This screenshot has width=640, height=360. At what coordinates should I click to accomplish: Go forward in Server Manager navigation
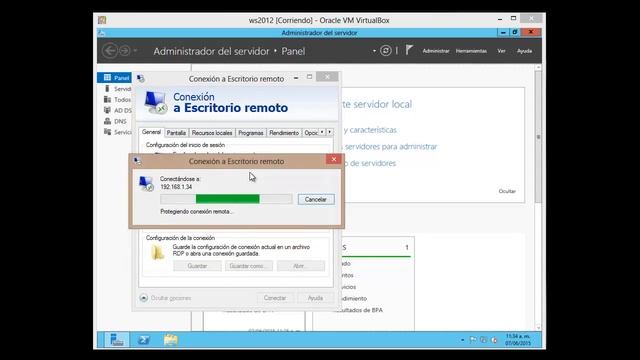pyautogui.click(x=125, y=51)
